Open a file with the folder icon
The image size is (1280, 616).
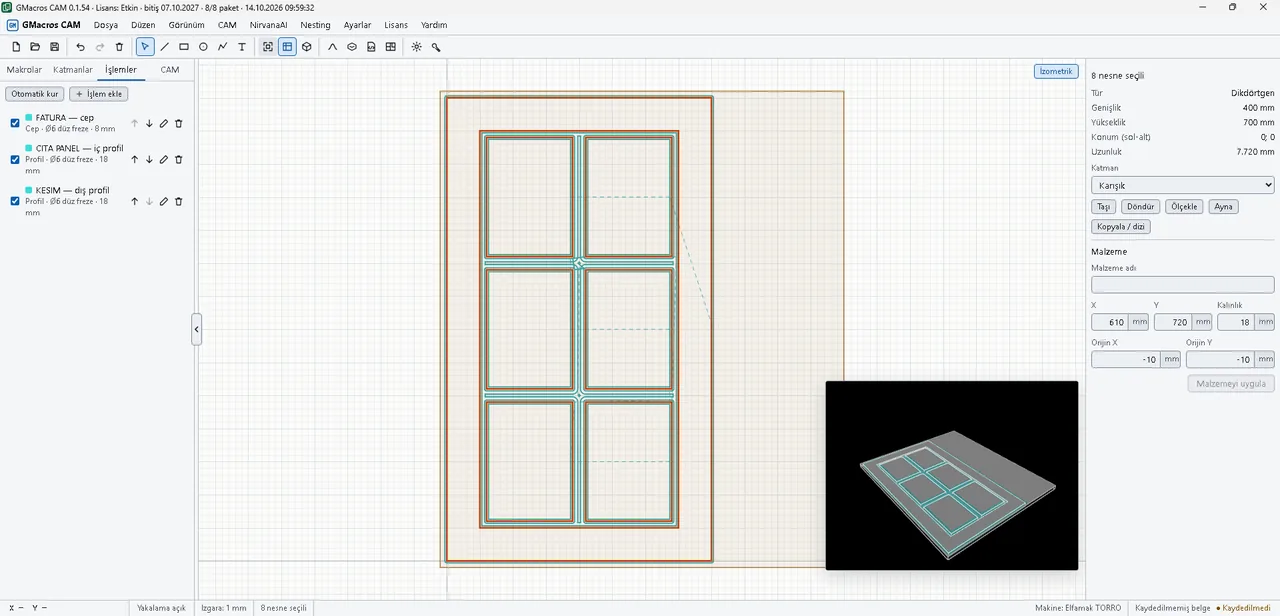coord(35,47)
